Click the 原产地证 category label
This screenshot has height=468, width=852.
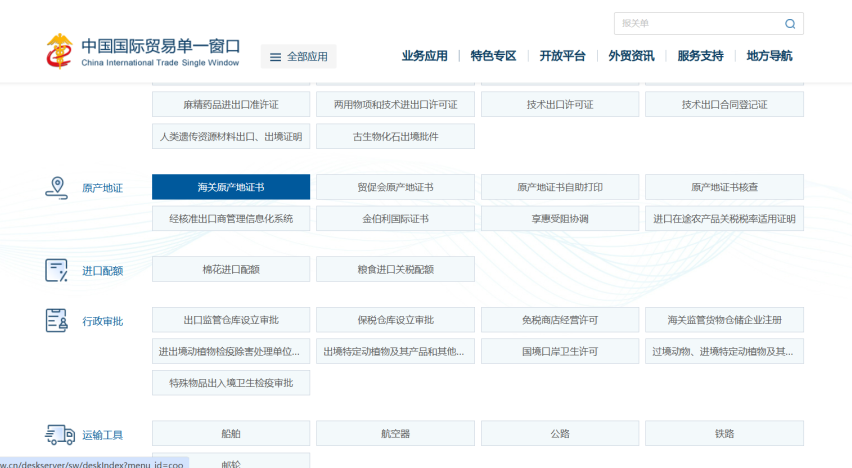click(x=103, y=188)
